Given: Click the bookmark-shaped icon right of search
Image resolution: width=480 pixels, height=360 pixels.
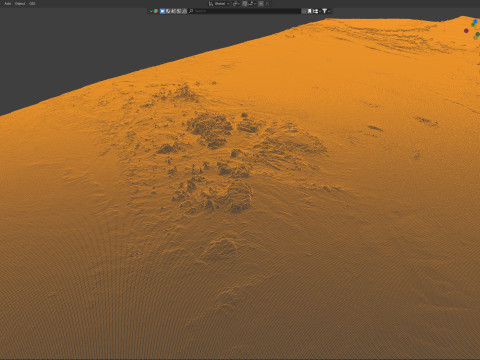Looking at the screenshot, I should point(309,11).
